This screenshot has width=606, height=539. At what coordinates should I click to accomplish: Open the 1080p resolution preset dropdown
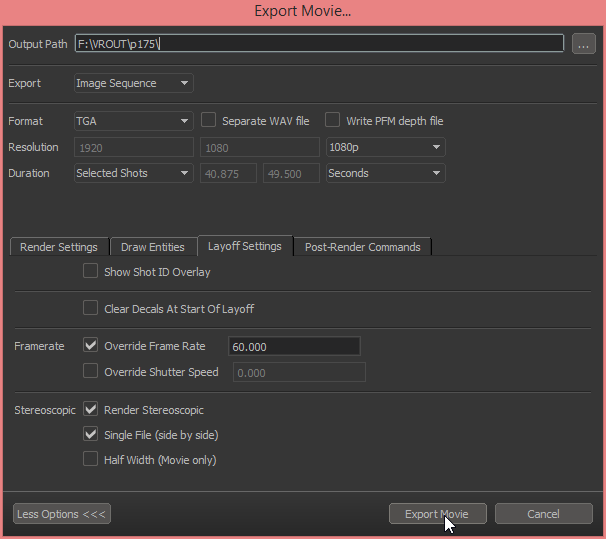[x=385, y=147]
